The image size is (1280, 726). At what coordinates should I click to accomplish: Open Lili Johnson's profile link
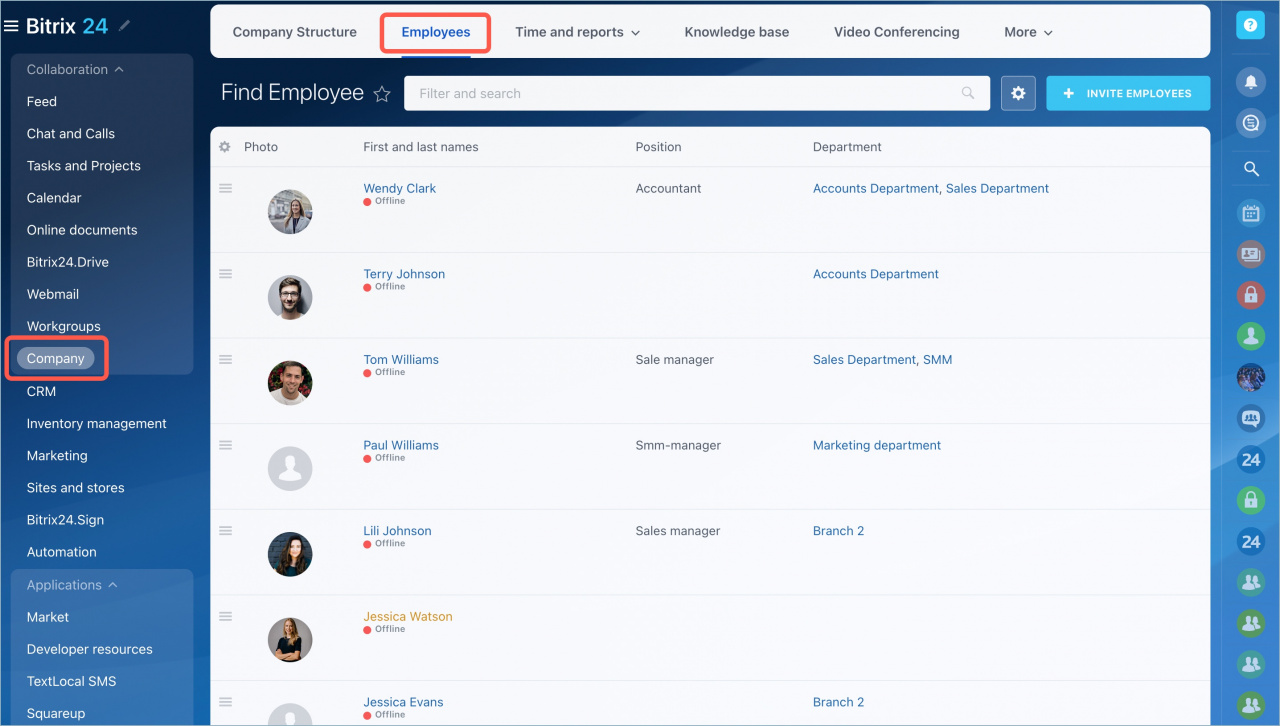point(397,531)
